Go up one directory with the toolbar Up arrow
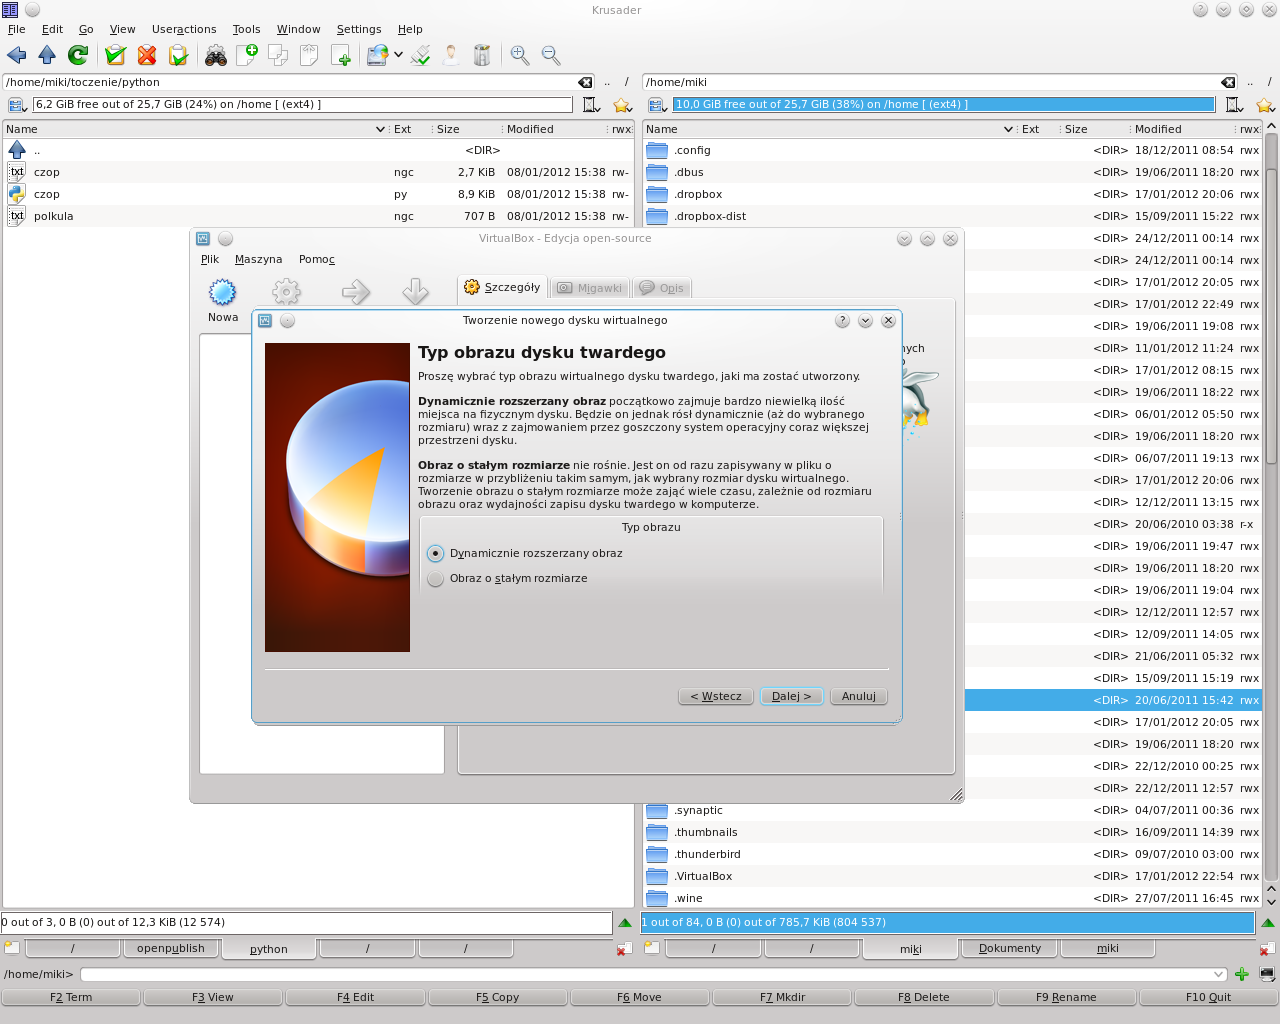This screenshot has height=1024, width=1280. click(x=47, y=55)
